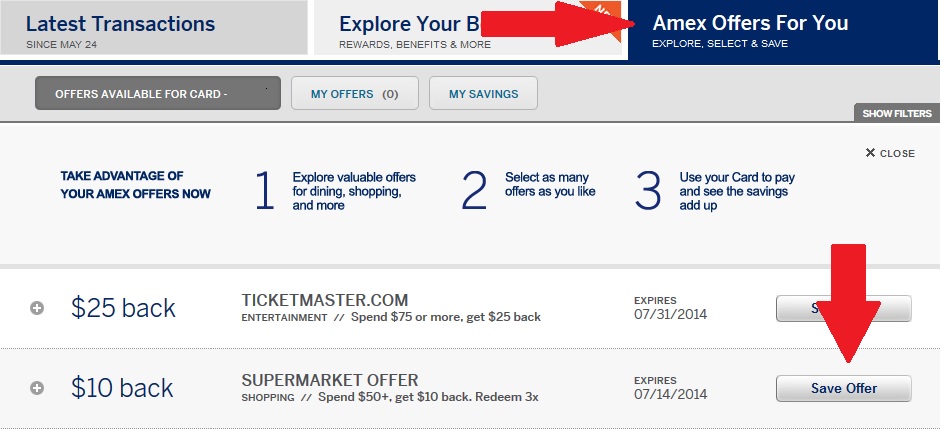Save the Supermarket $10 back offer
This screenshot has height=431, width=947.
(843, 388)
